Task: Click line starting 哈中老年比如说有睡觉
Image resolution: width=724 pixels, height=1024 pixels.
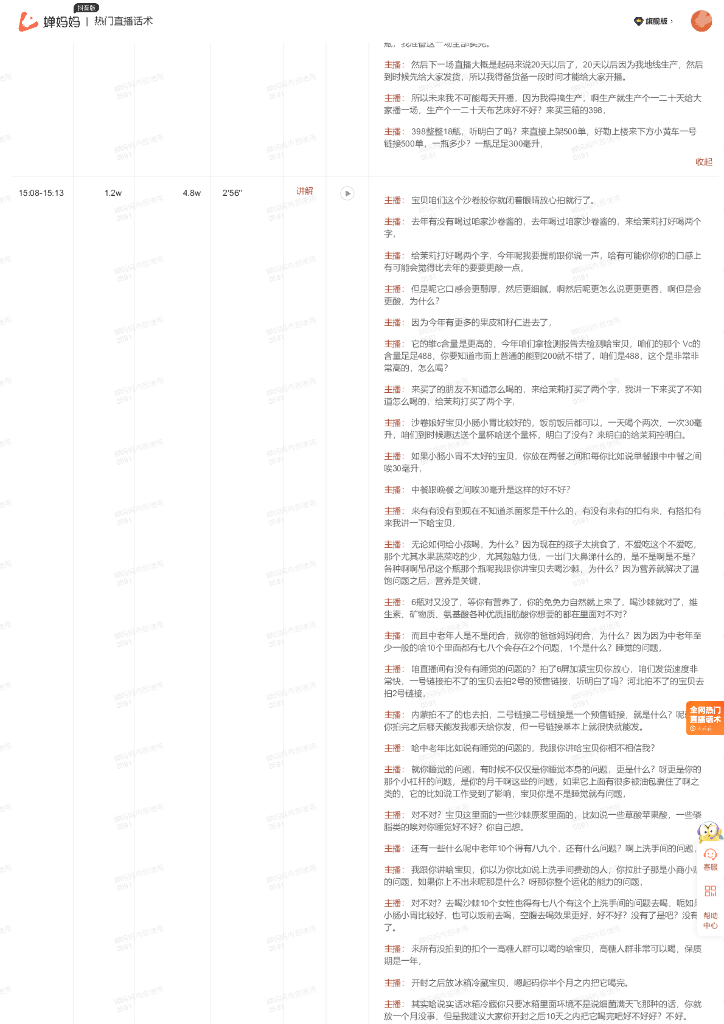Action: [519, 748]
